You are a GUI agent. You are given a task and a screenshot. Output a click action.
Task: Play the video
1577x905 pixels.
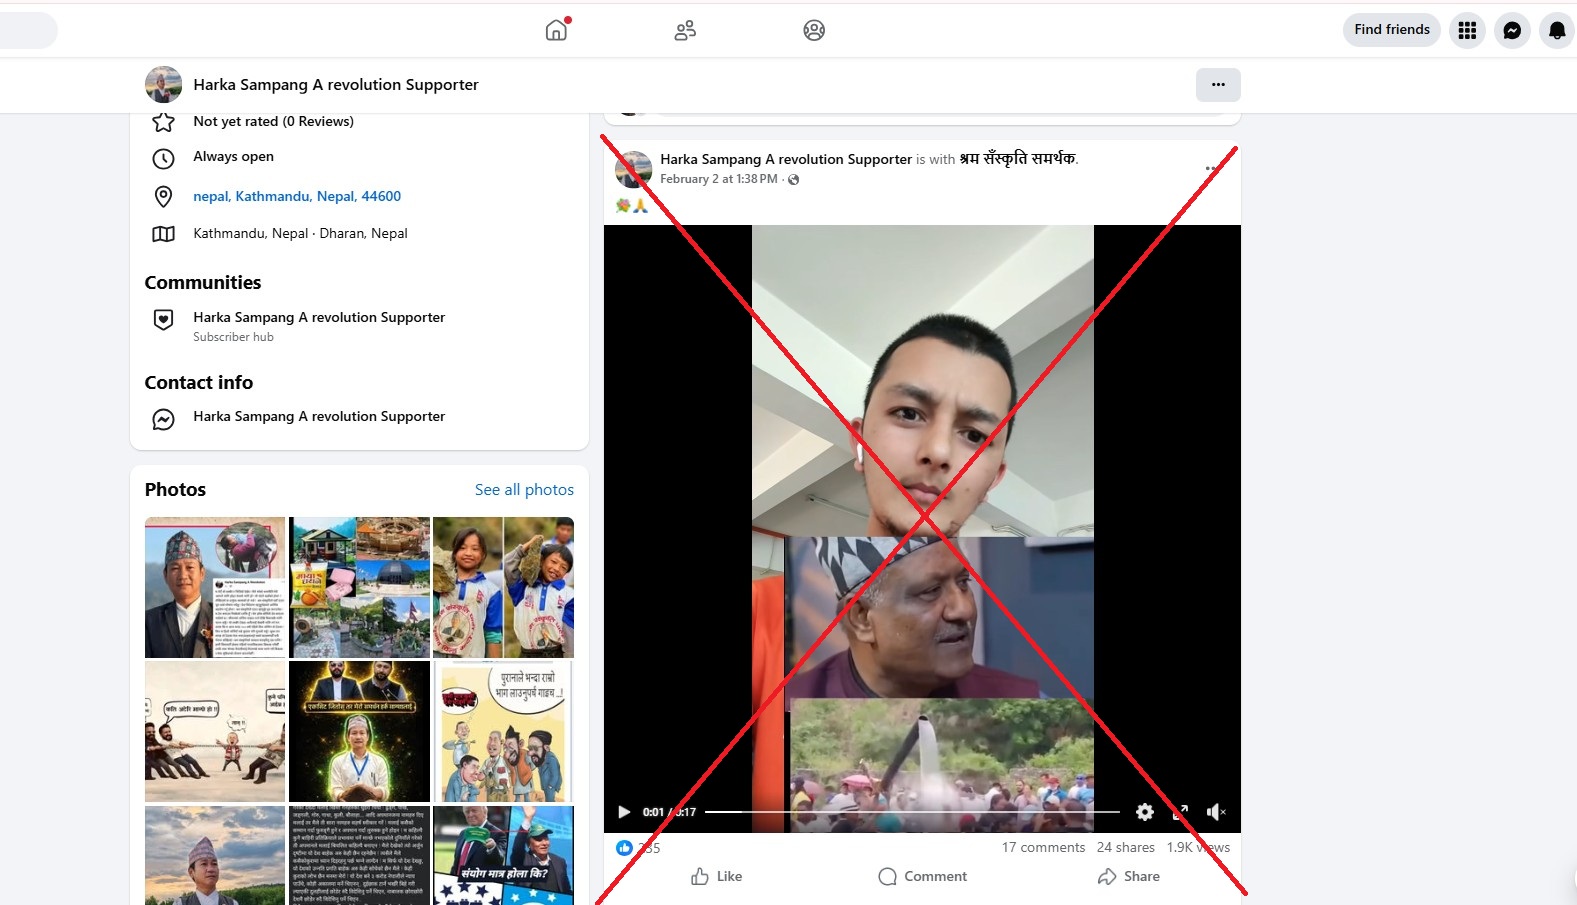point(624,812)
